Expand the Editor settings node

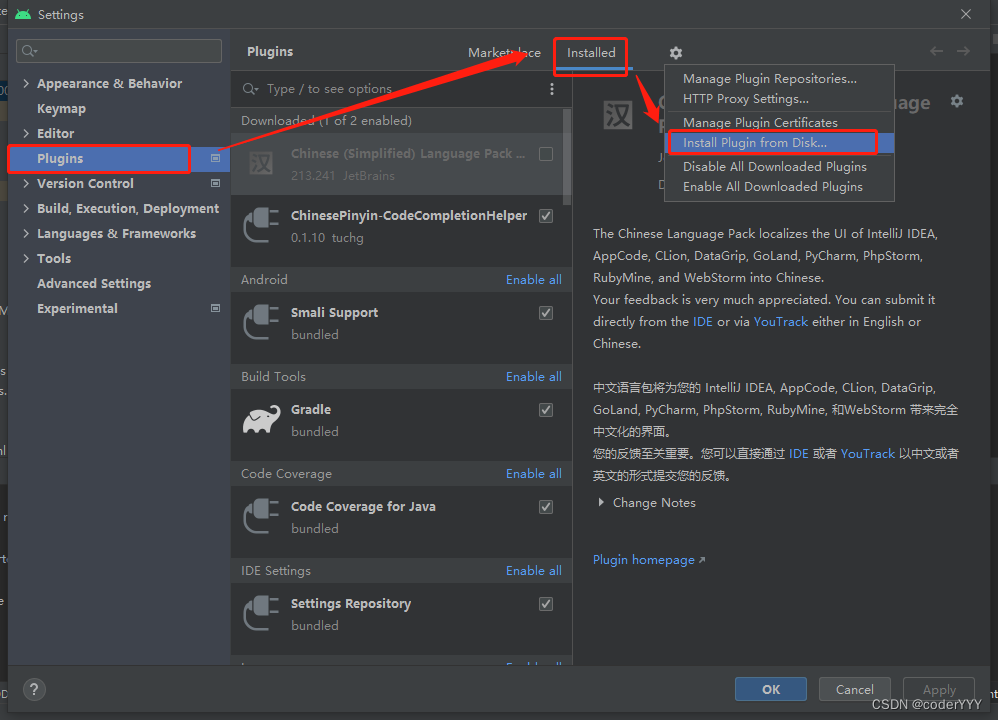tap(26, 133)
